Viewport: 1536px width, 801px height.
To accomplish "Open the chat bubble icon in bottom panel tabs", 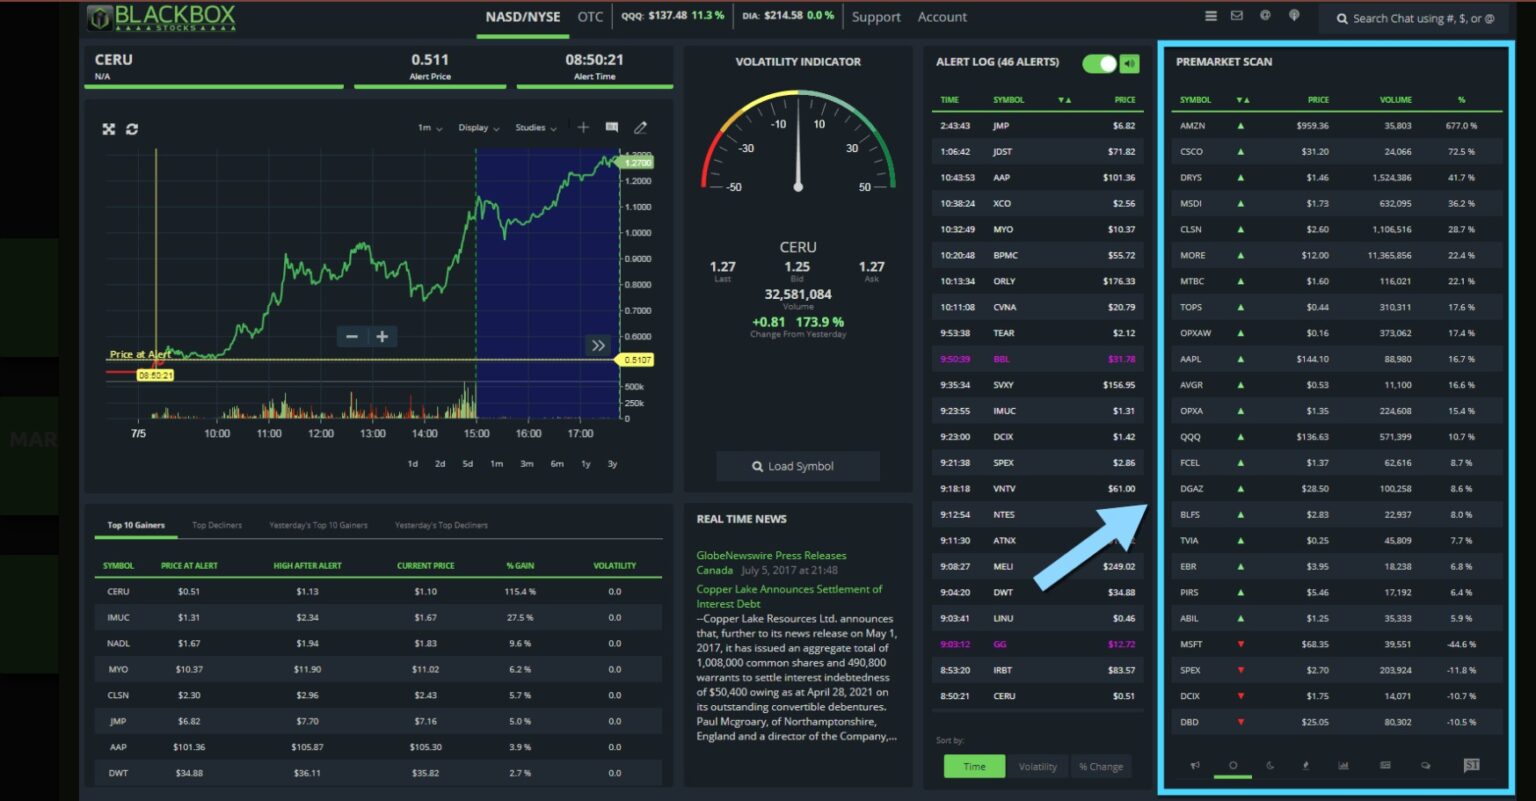I will [1426, 765].
